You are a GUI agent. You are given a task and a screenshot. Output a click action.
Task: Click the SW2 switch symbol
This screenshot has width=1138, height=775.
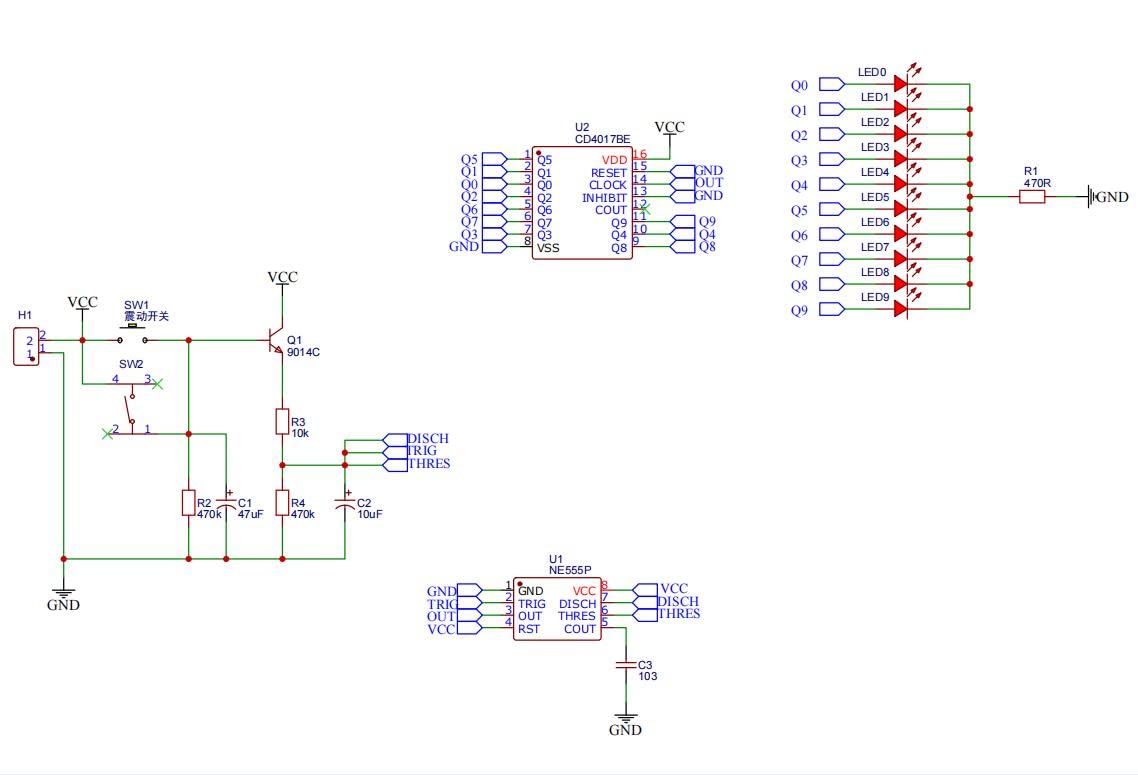coord(131,407)
